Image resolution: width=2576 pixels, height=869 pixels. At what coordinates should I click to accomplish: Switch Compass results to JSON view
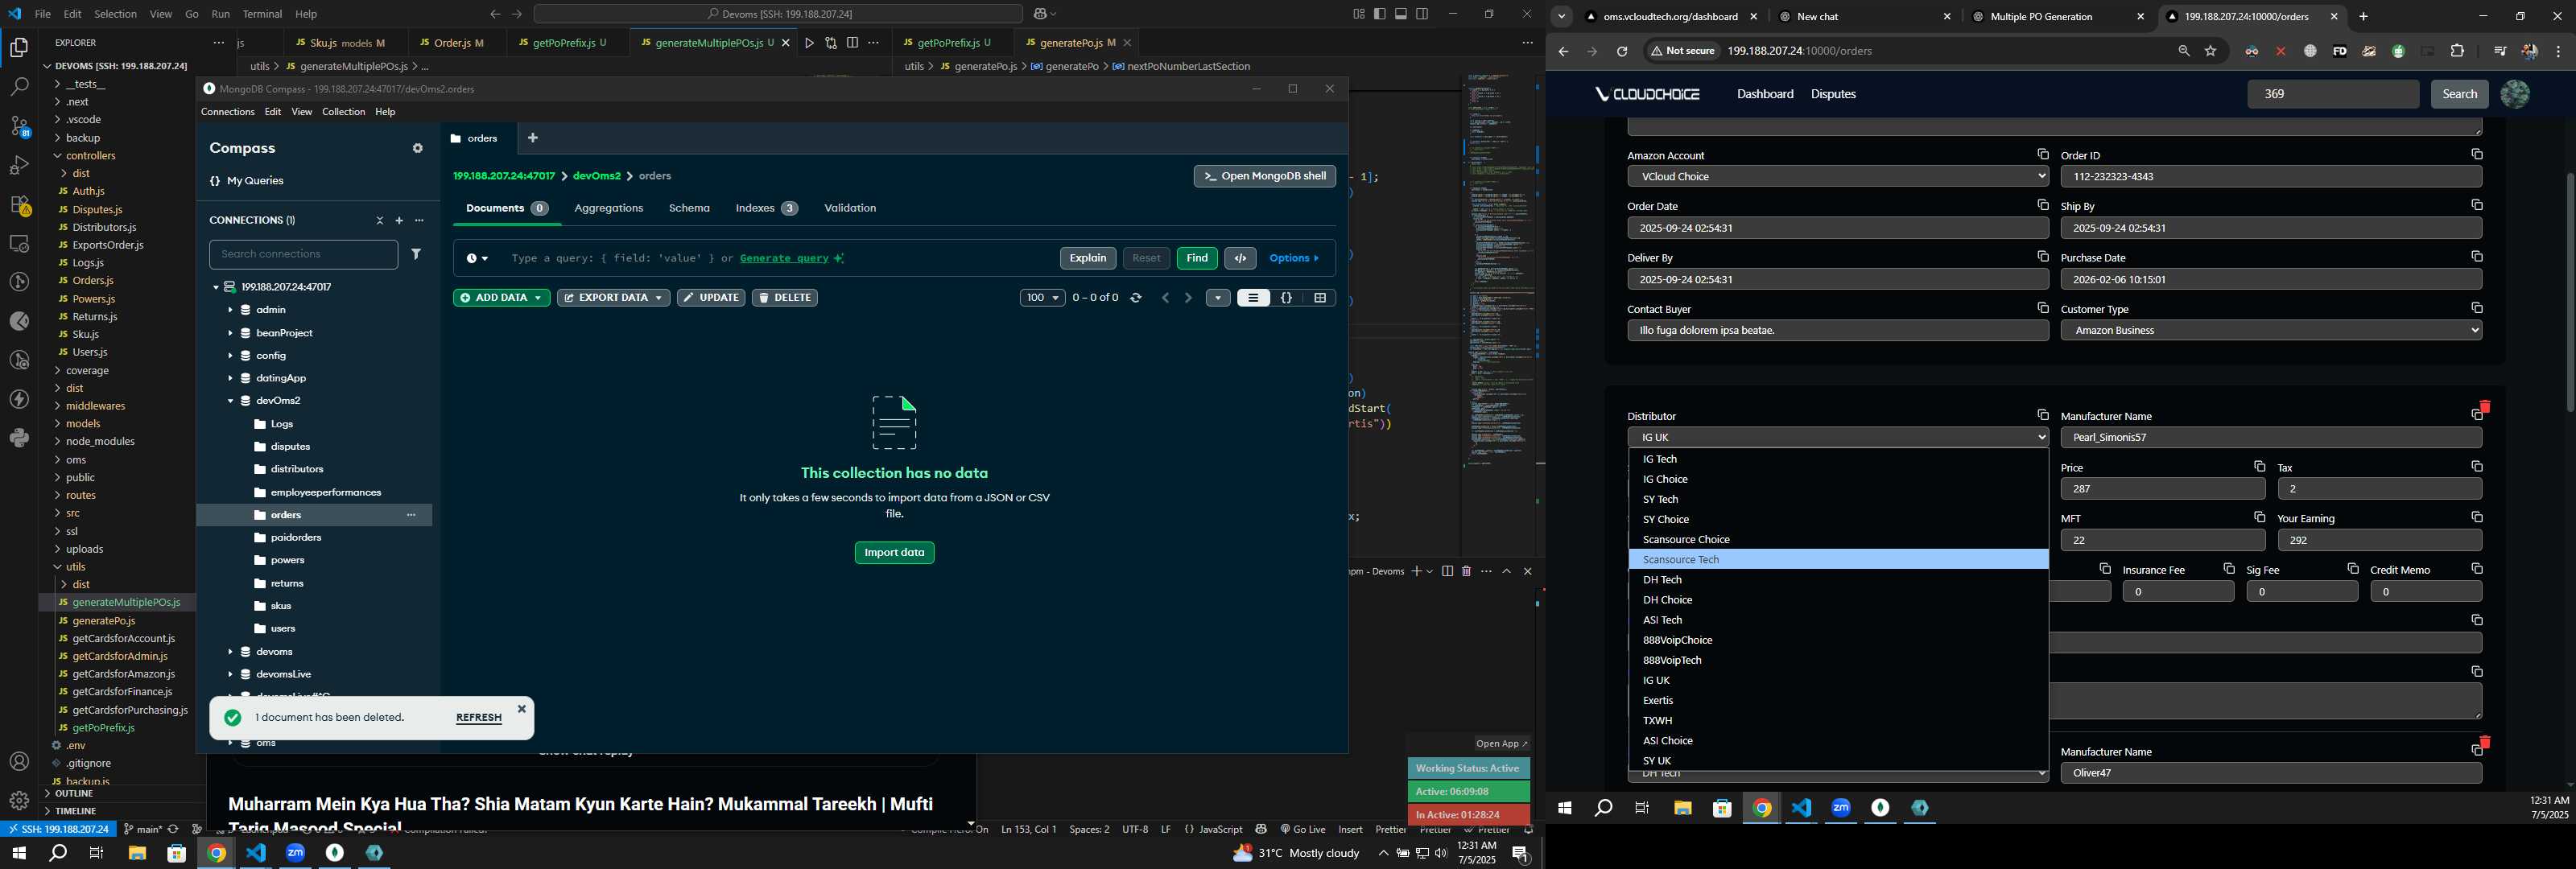point(1287,298)
